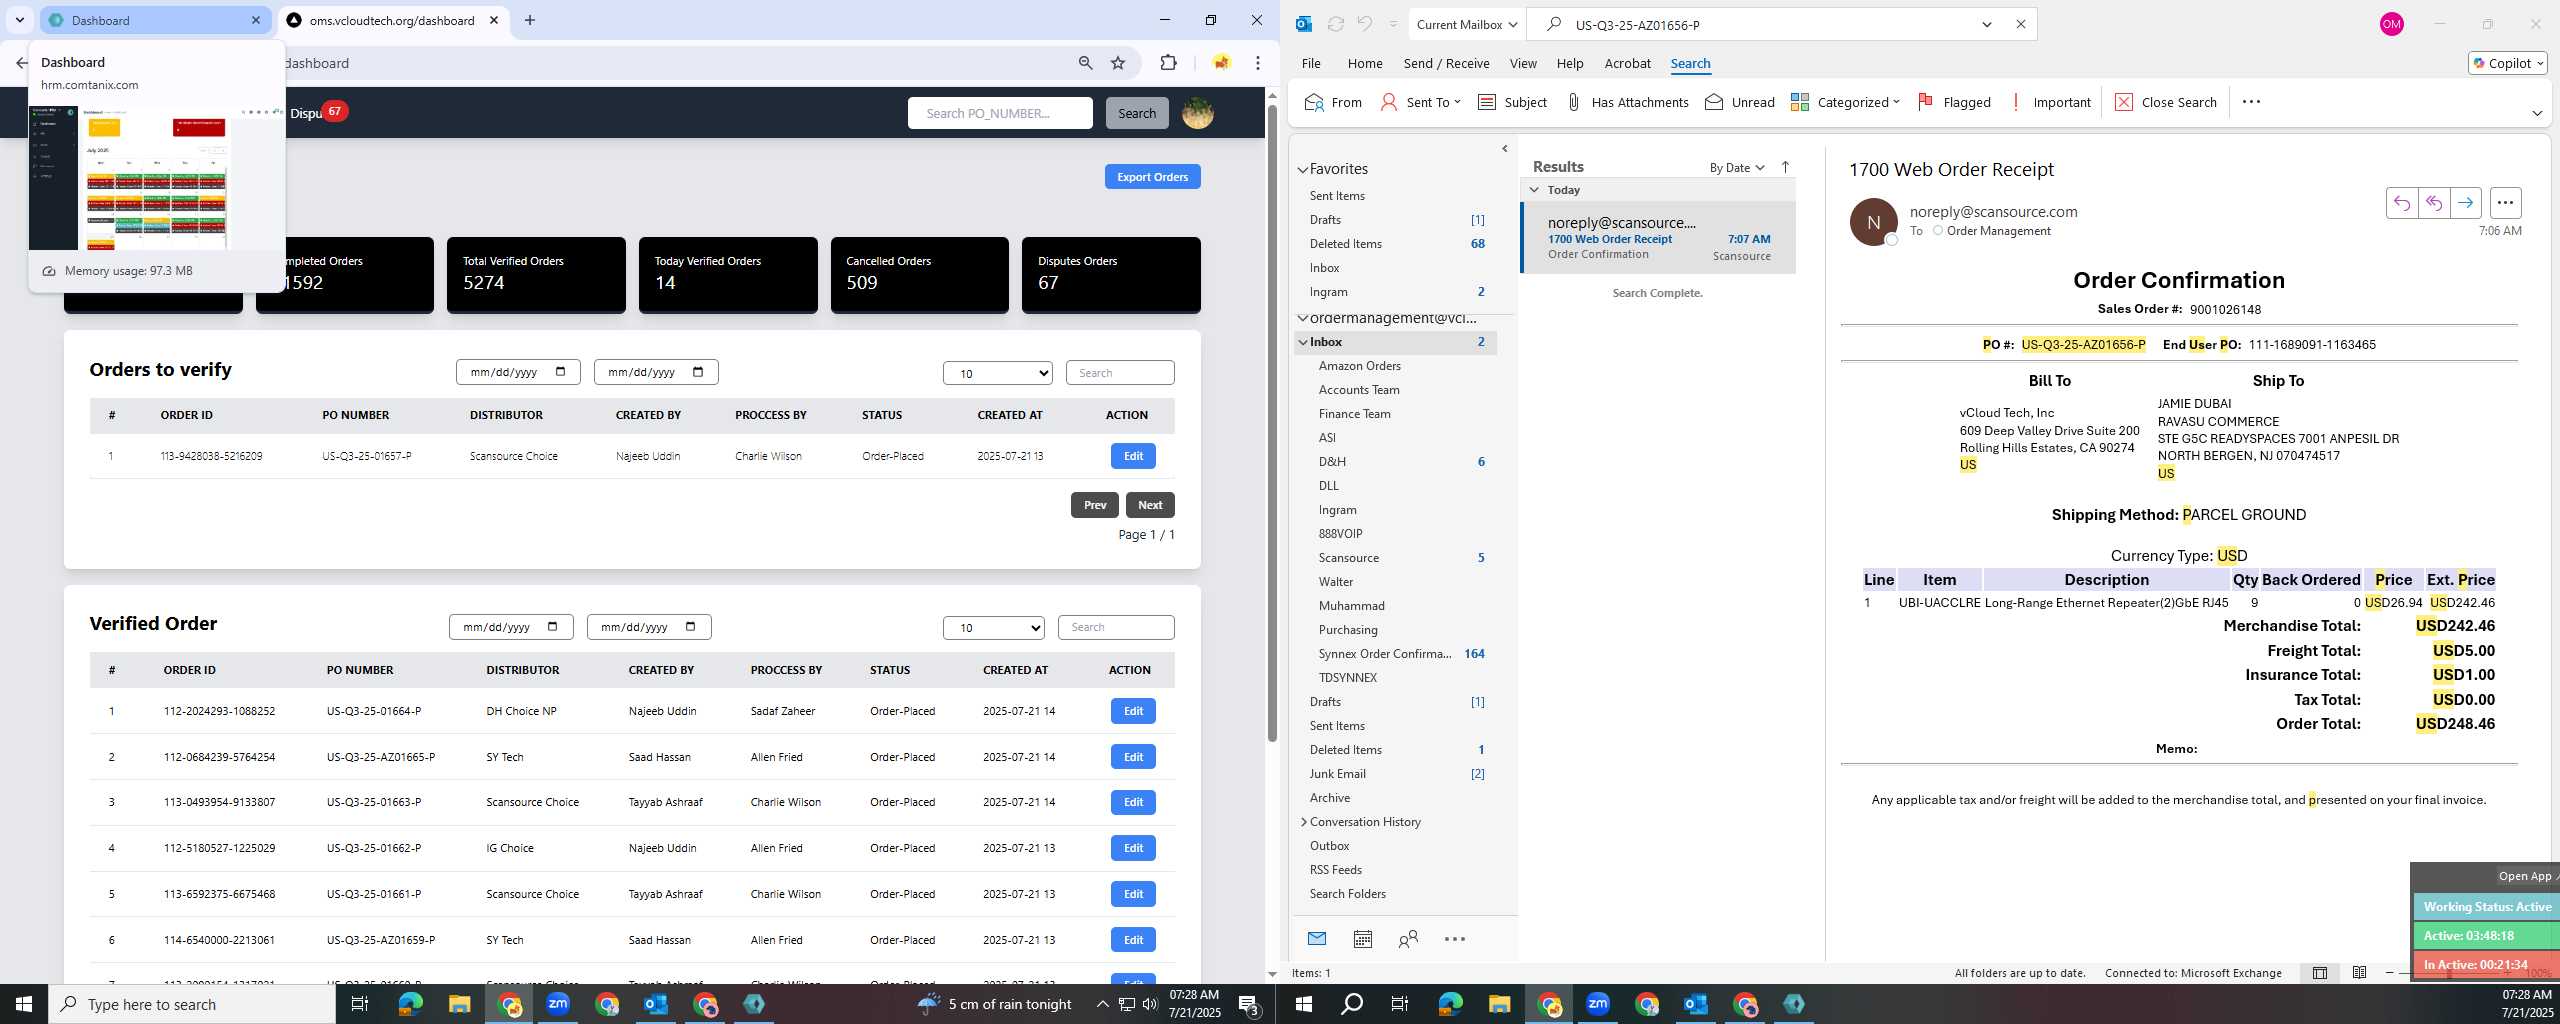Viewport: 2560px width, 1024px height.
Task: Collapse the Outlook folder pane
Action: tap(1505, 148)
